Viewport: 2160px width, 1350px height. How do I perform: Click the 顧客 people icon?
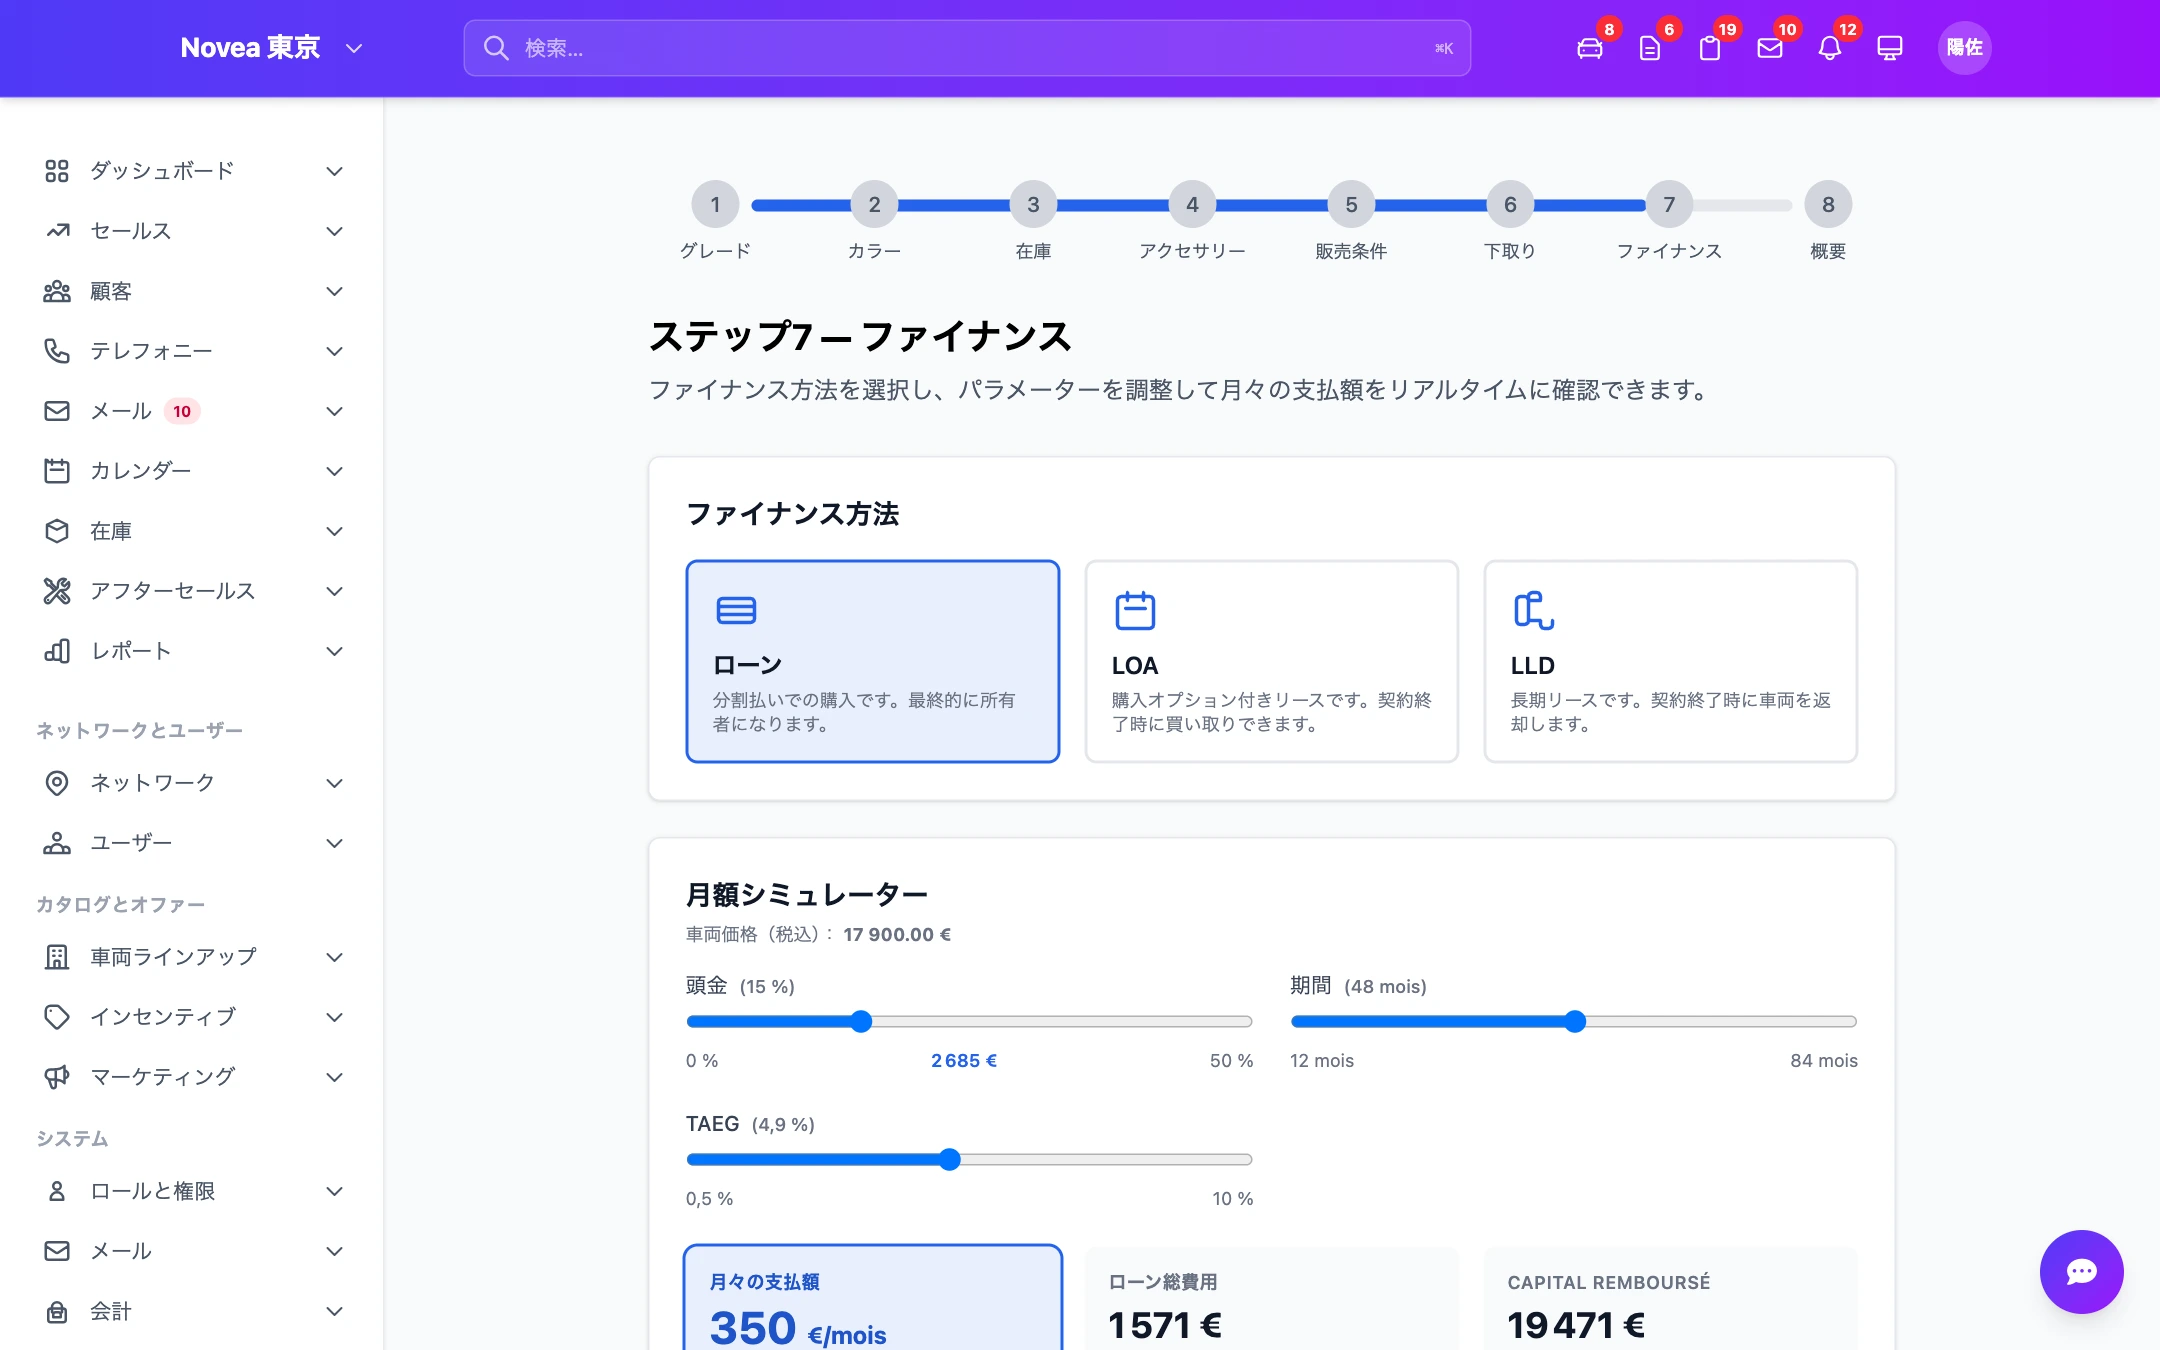(57, 291)
